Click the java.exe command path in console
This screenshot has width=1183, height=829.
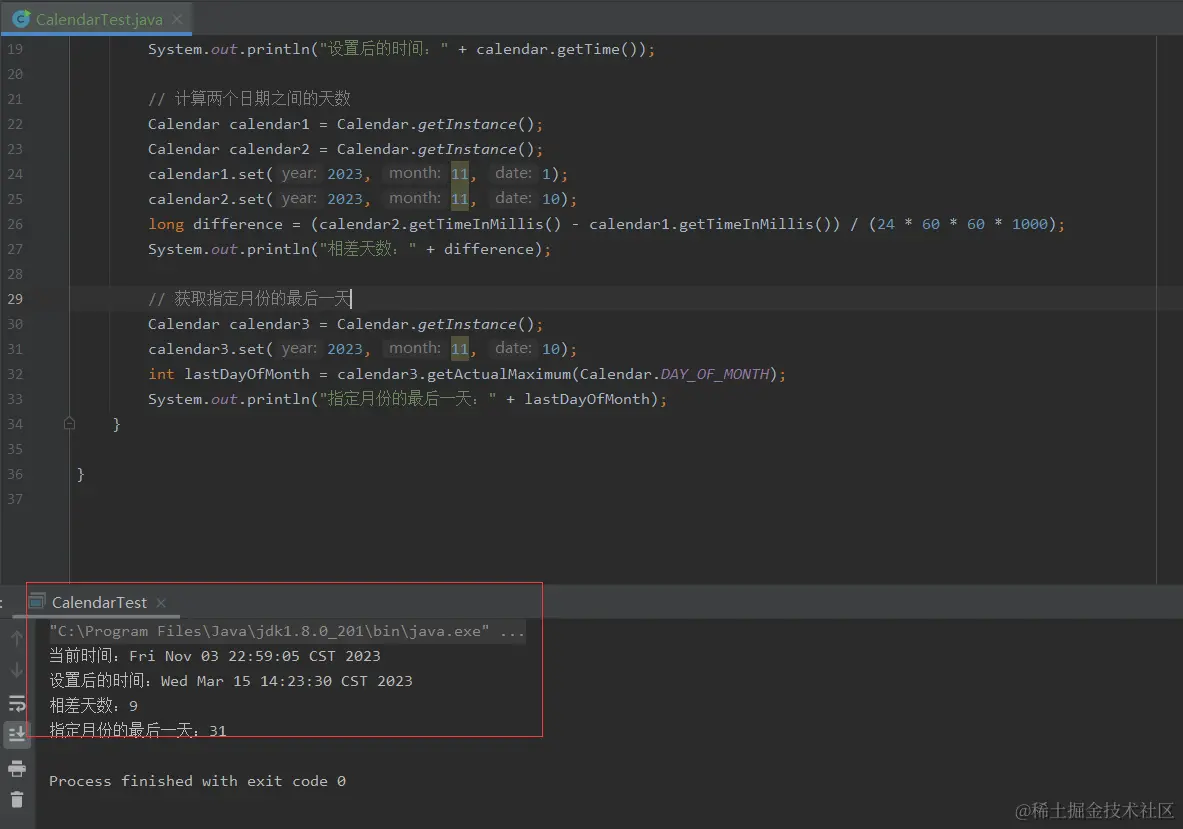pyautogui.click(x=269, y=631)
